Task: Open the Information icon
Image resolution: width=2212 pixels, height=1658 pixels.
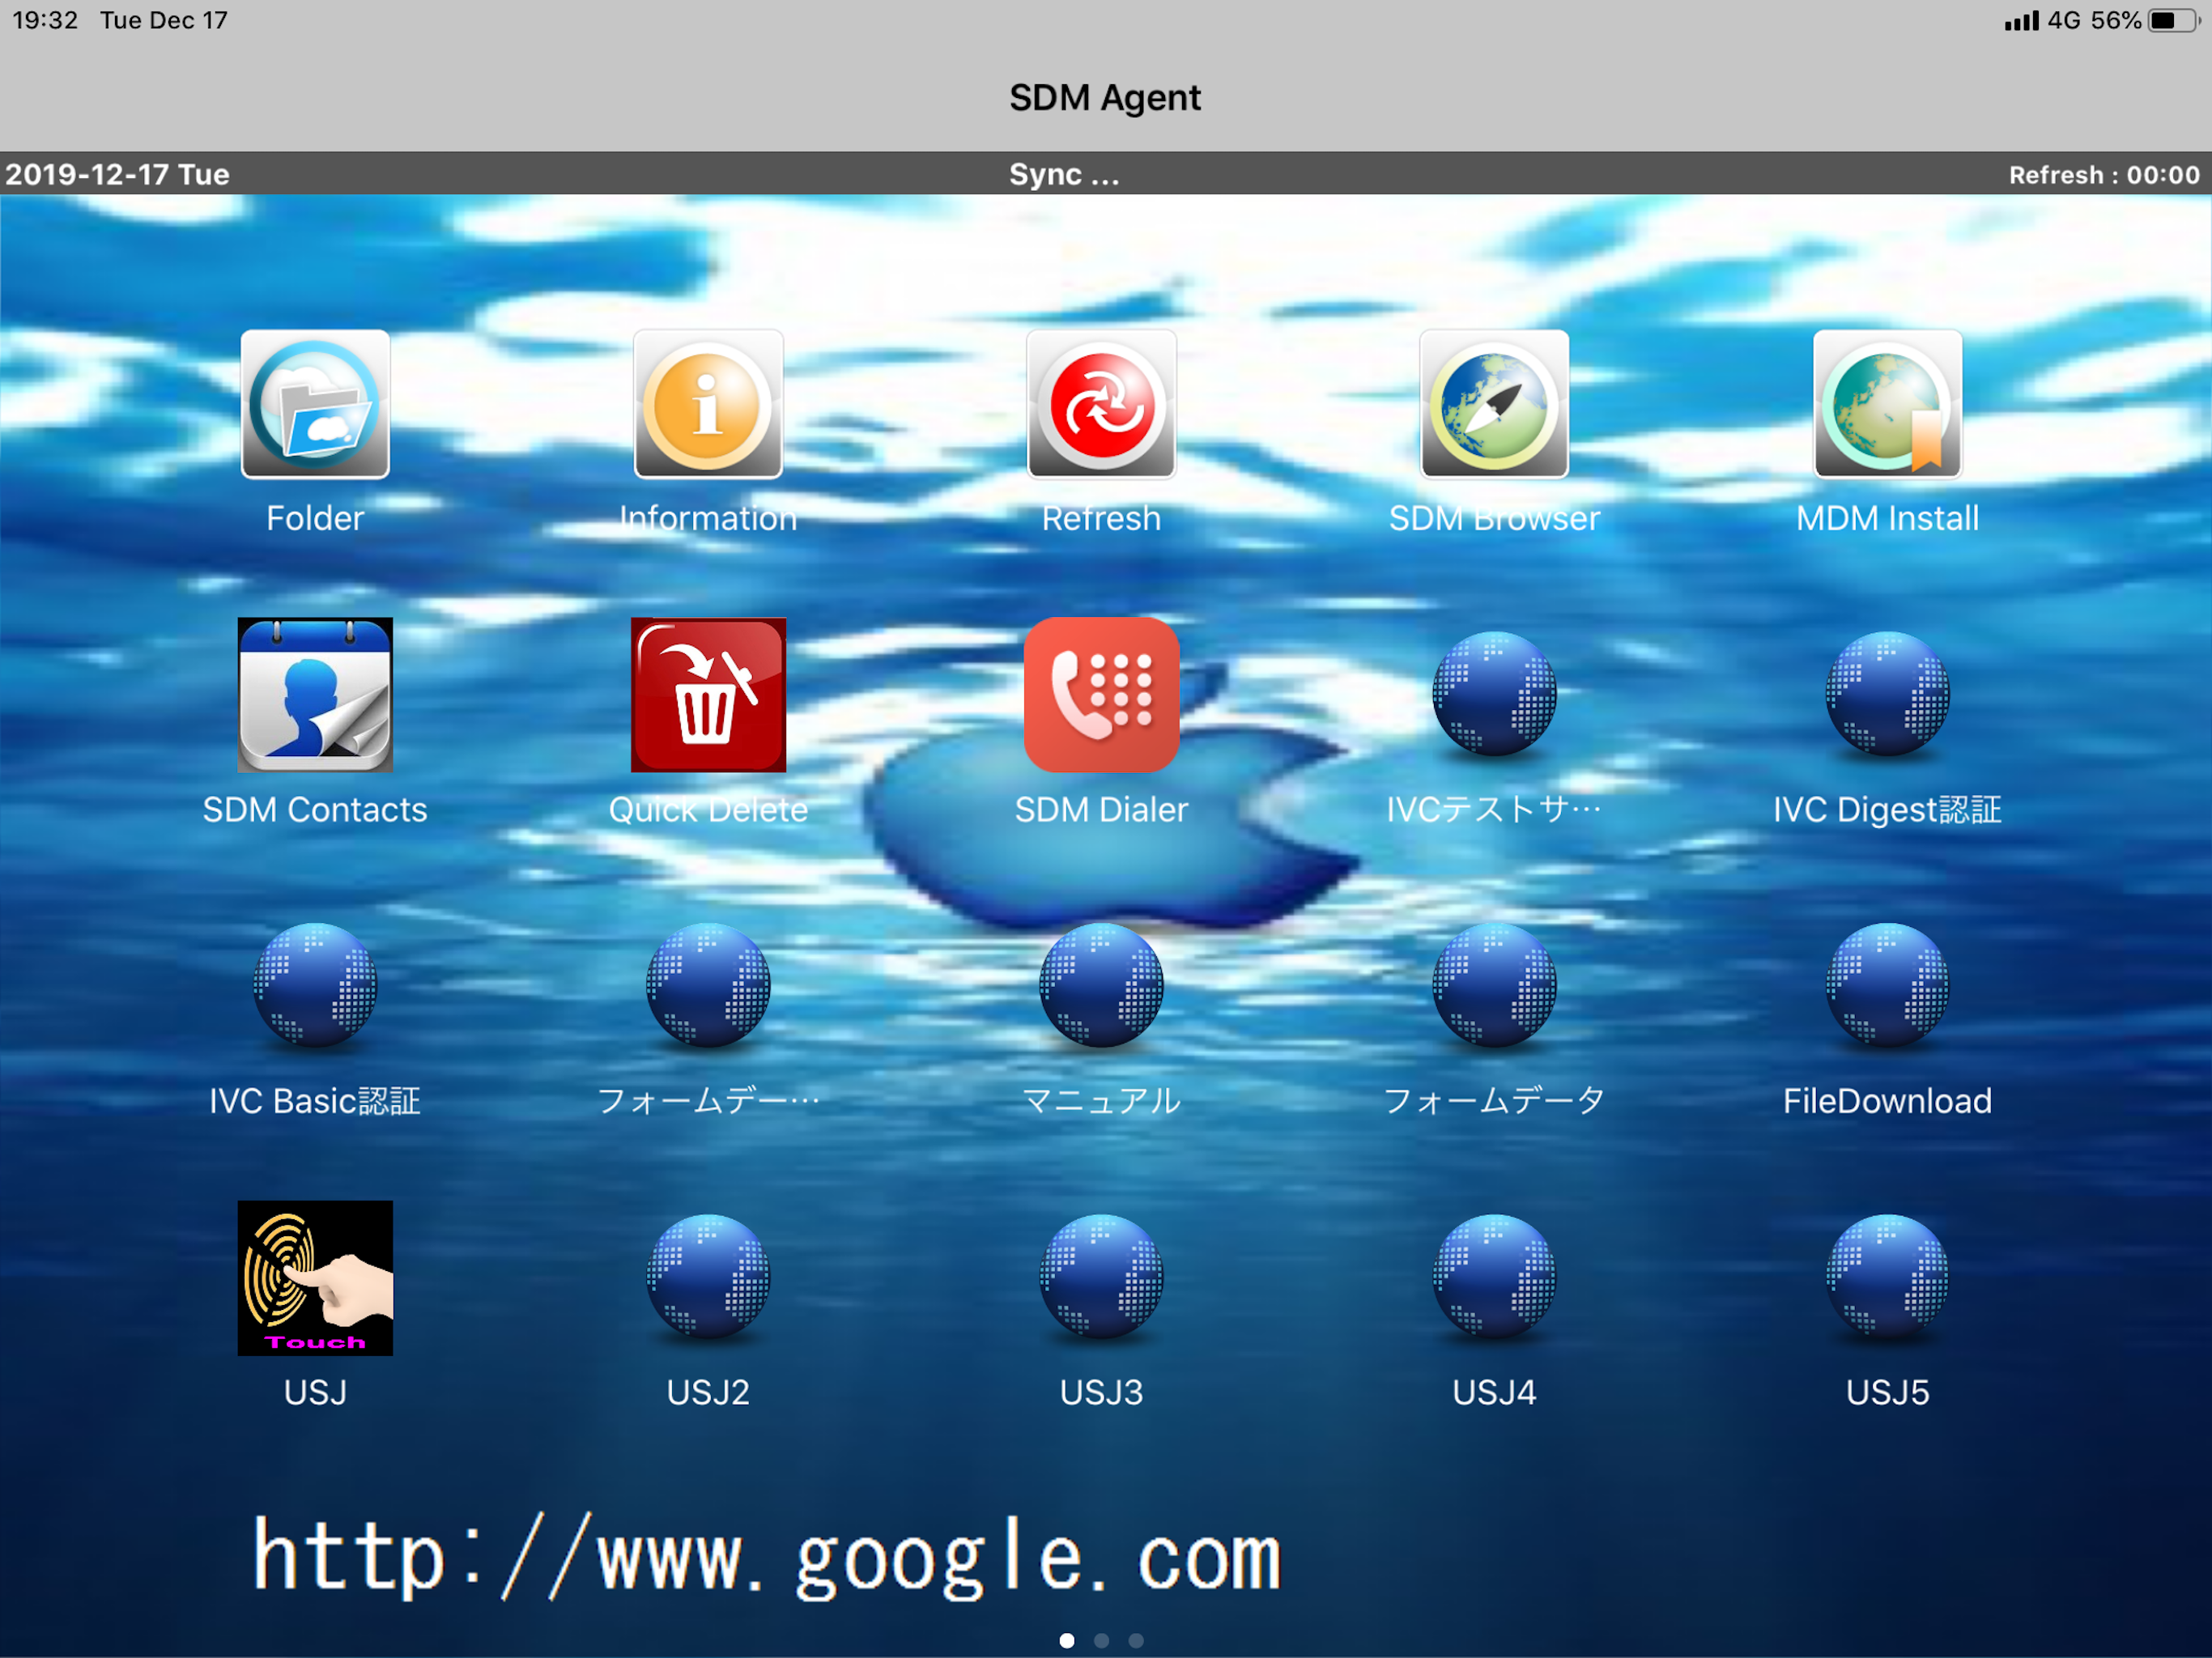Action: 708,404
